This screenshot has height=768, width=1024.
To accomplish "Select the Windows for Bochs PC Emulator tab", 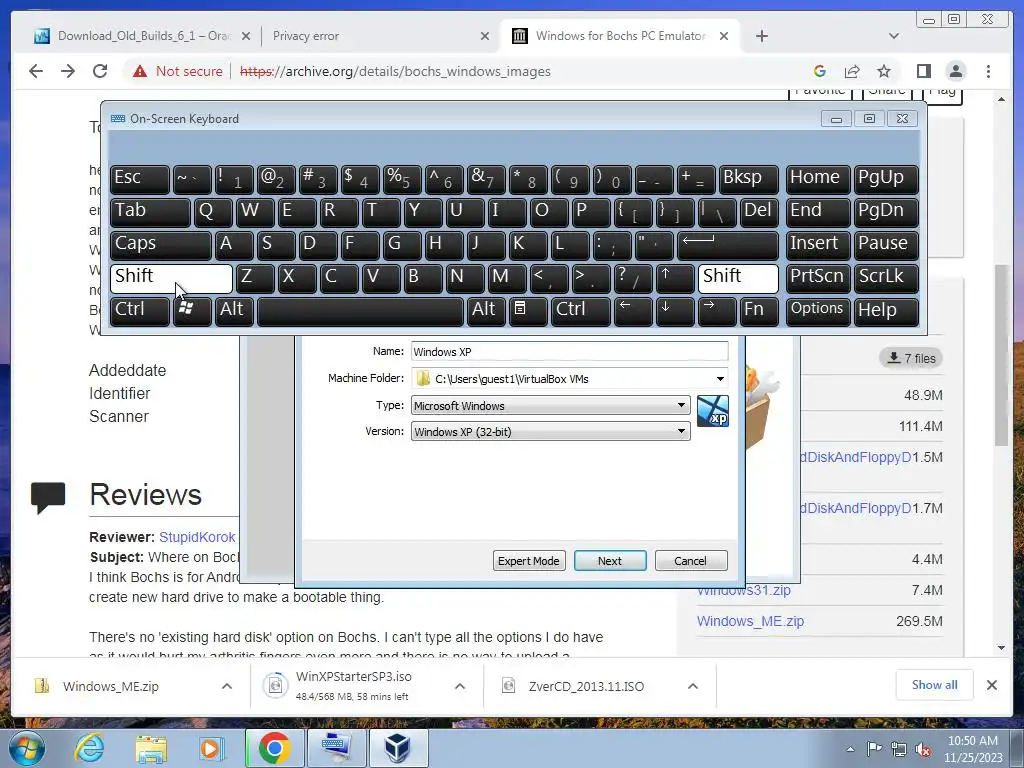I will tap(620, 36).
